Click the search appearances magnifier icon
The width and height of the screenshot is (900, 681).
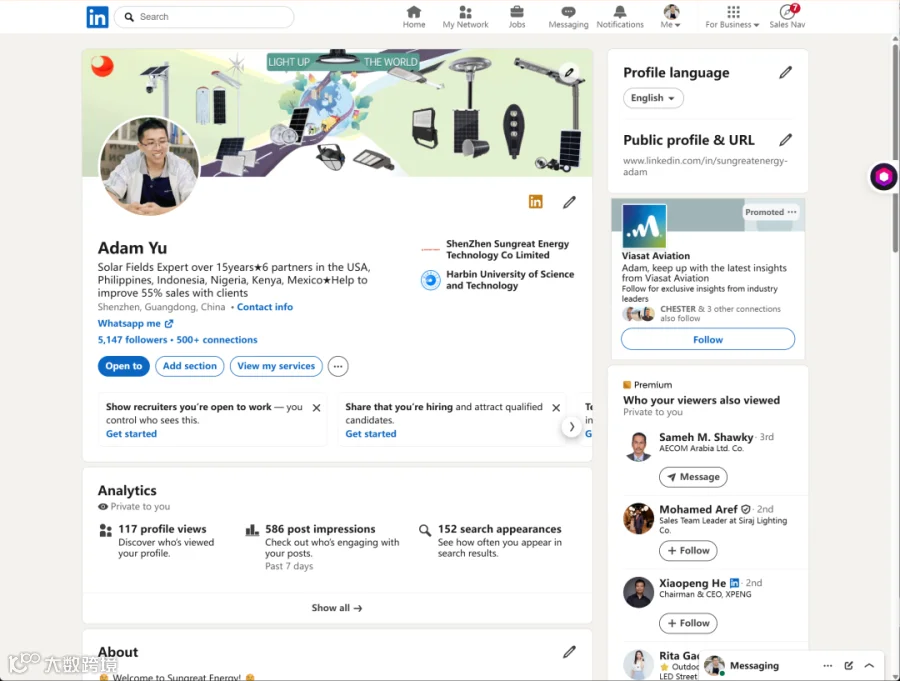425,529
